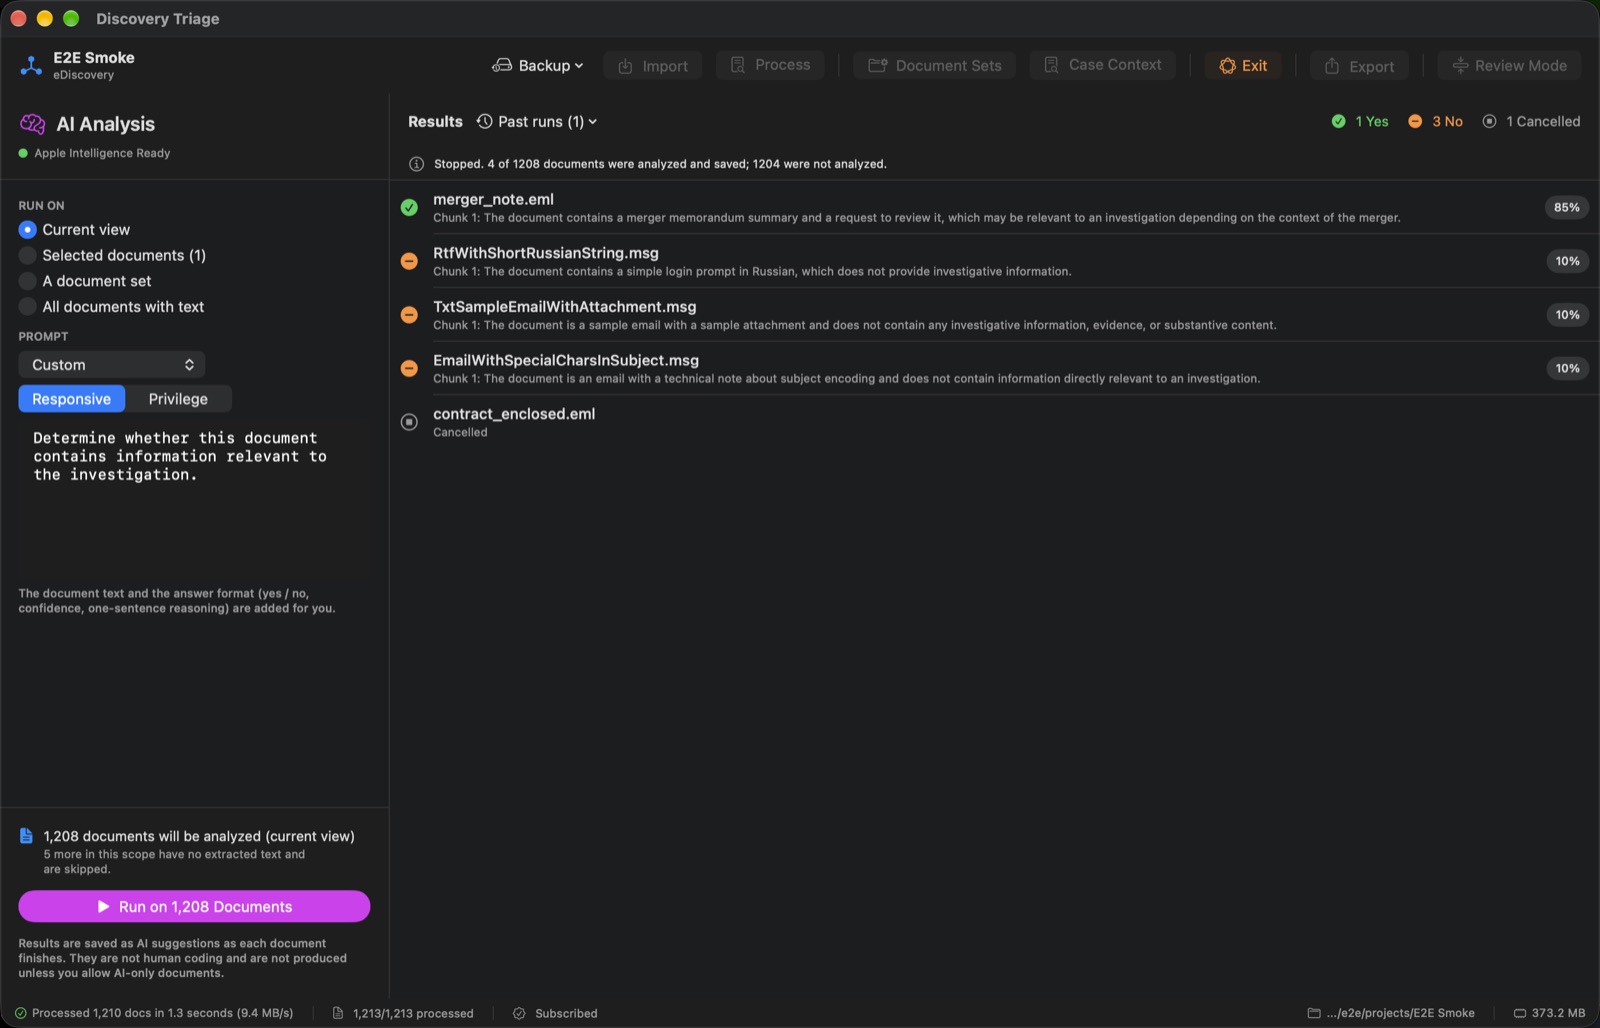Click '1,213/1,213 processed' in the status bar
This screenshot has height=1028, width=1600.
coord(413,1013)
